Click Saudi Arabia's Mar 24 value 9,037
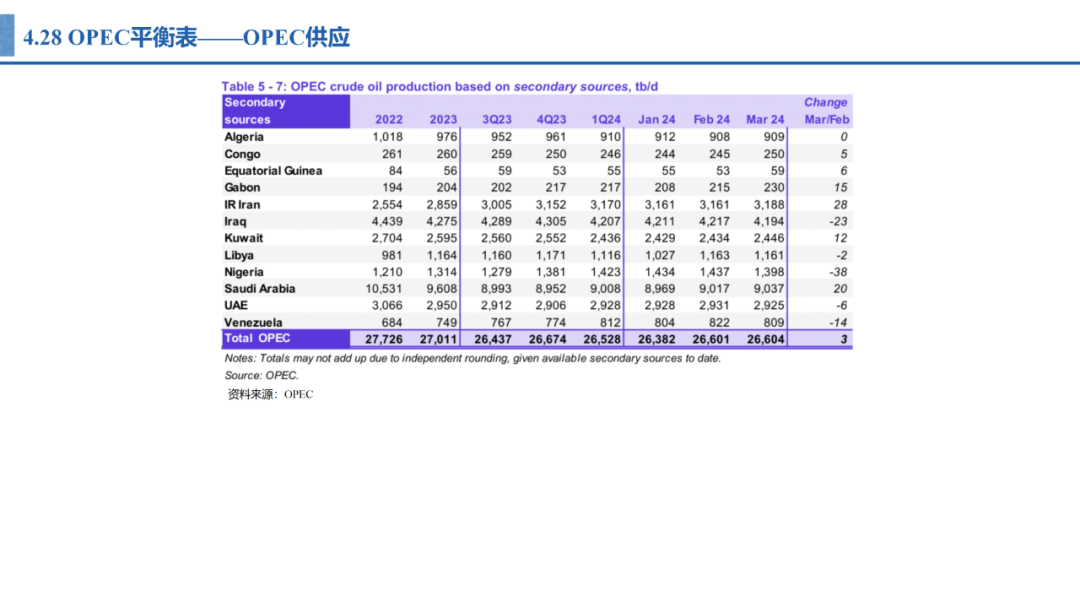 point(769,289)
